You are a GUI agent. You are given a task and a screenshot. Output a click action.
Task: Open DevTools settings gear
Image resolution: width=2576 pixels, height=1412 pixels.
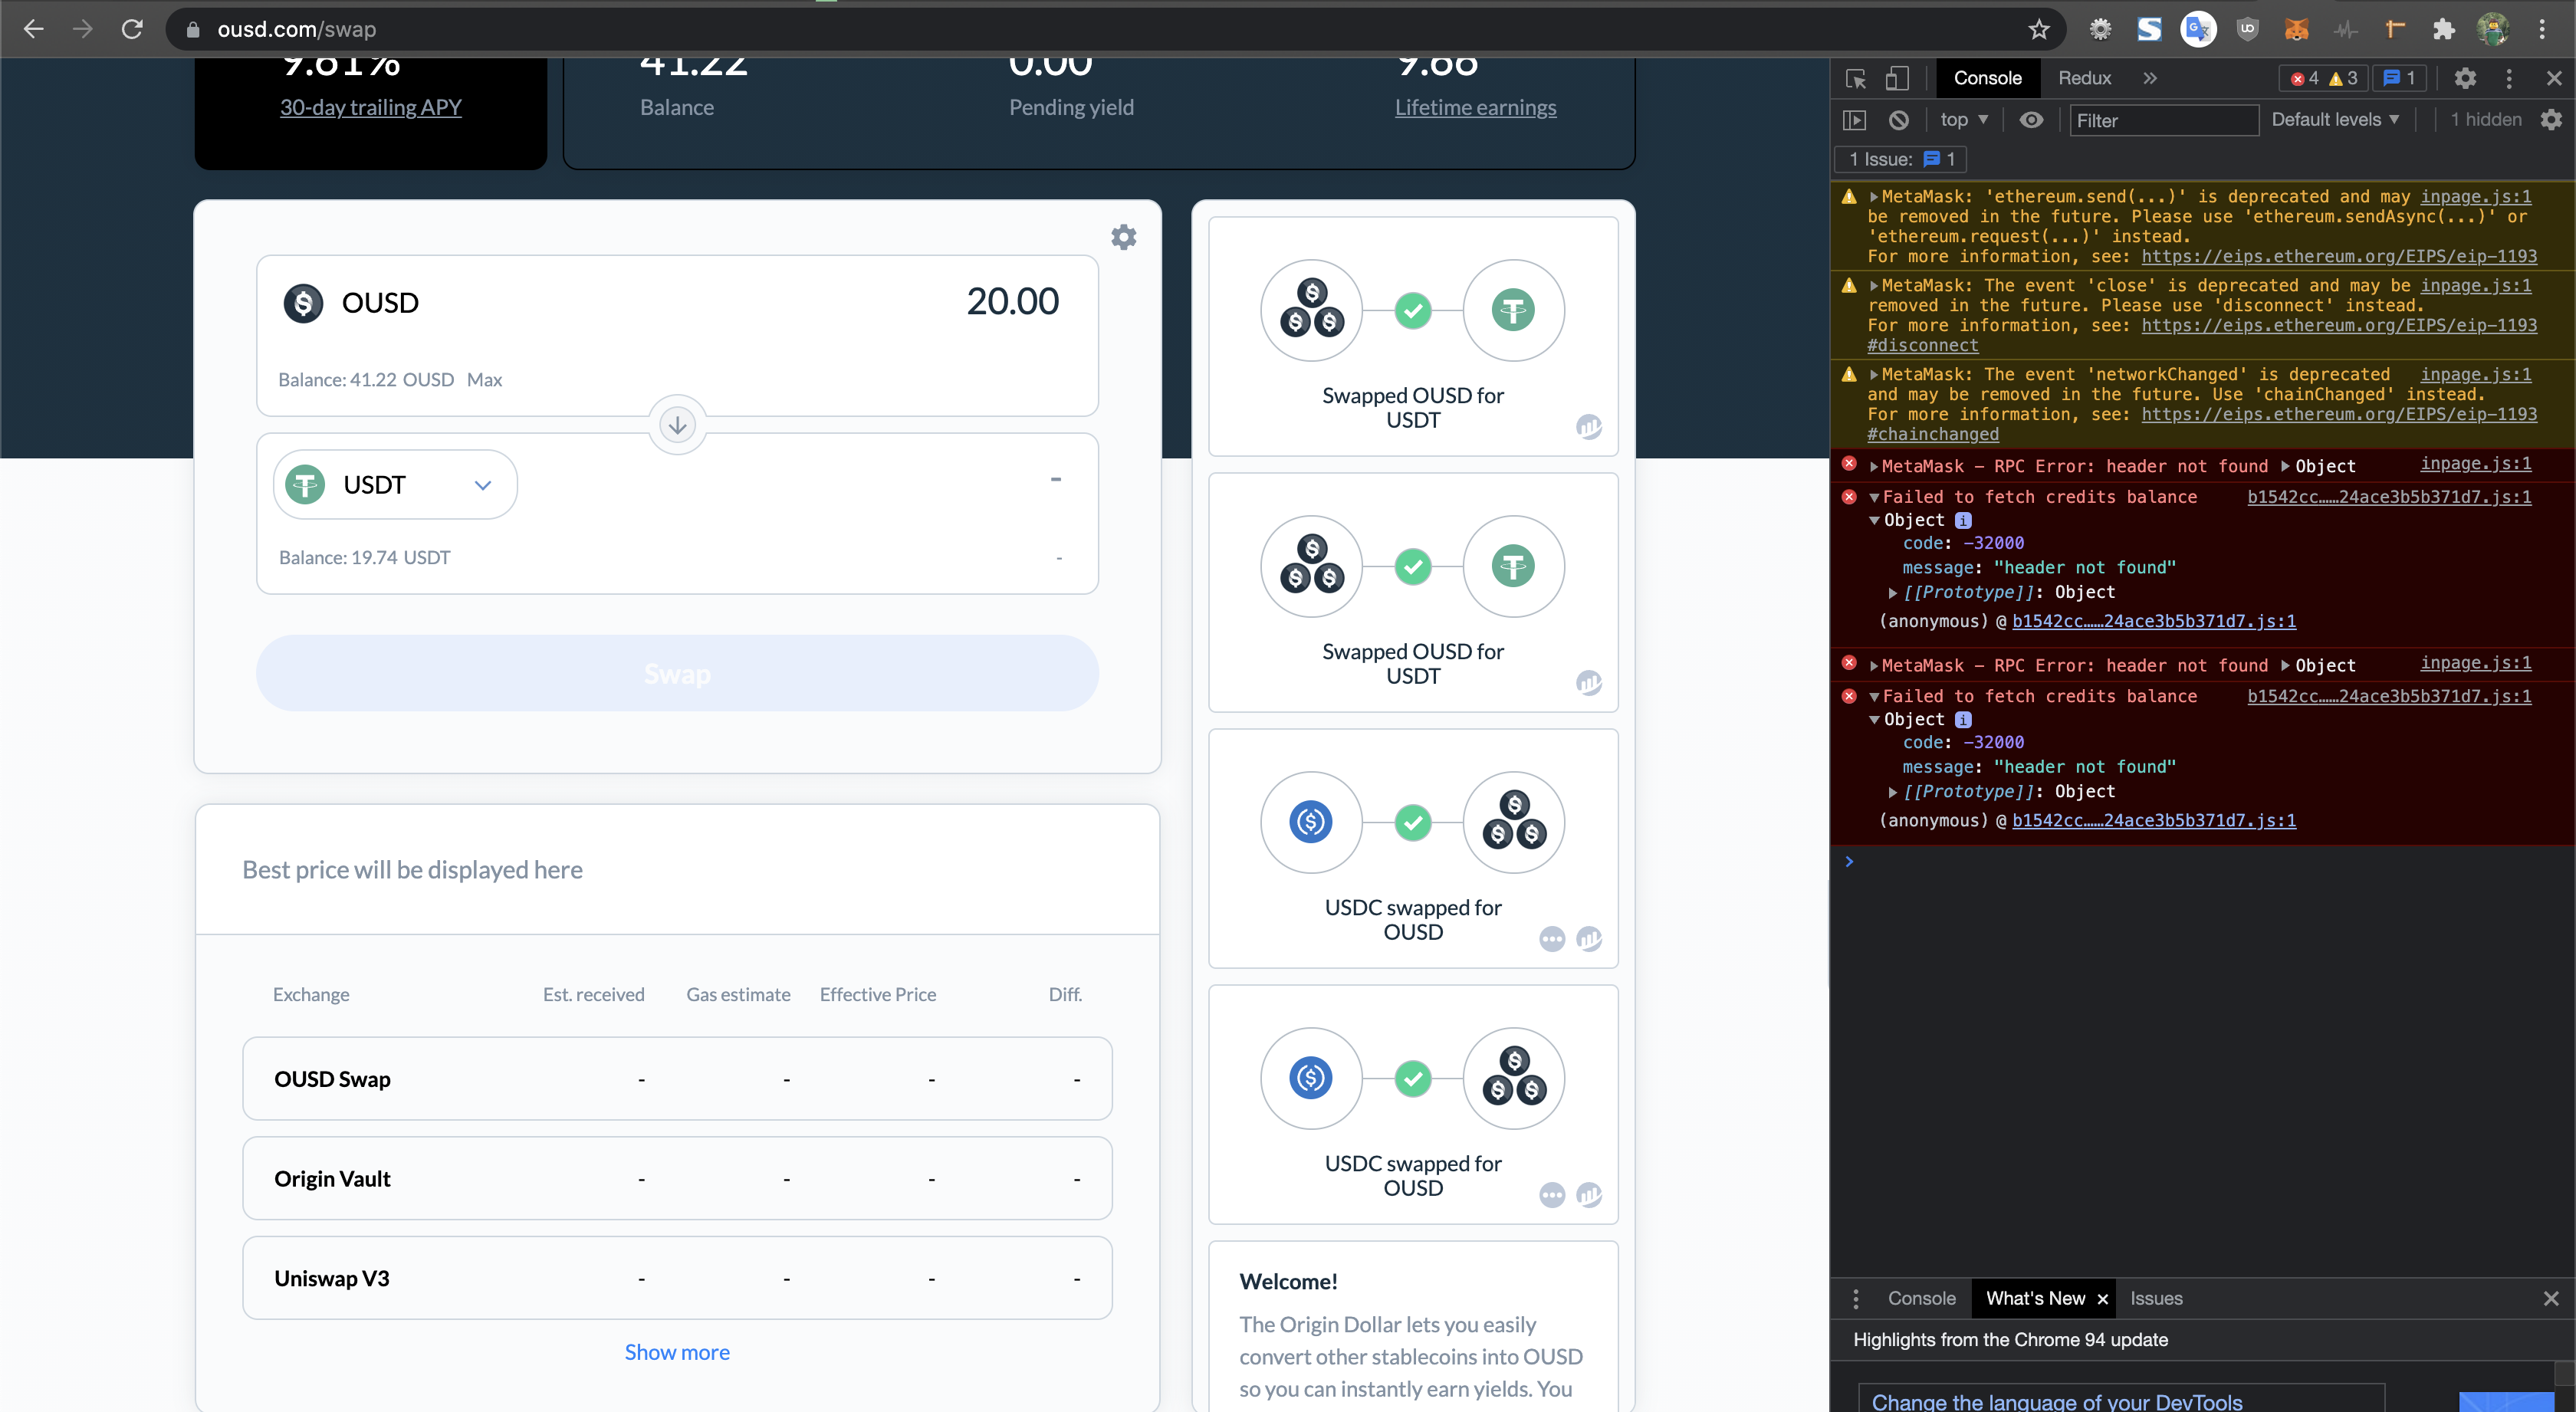tap(2466, 78)
